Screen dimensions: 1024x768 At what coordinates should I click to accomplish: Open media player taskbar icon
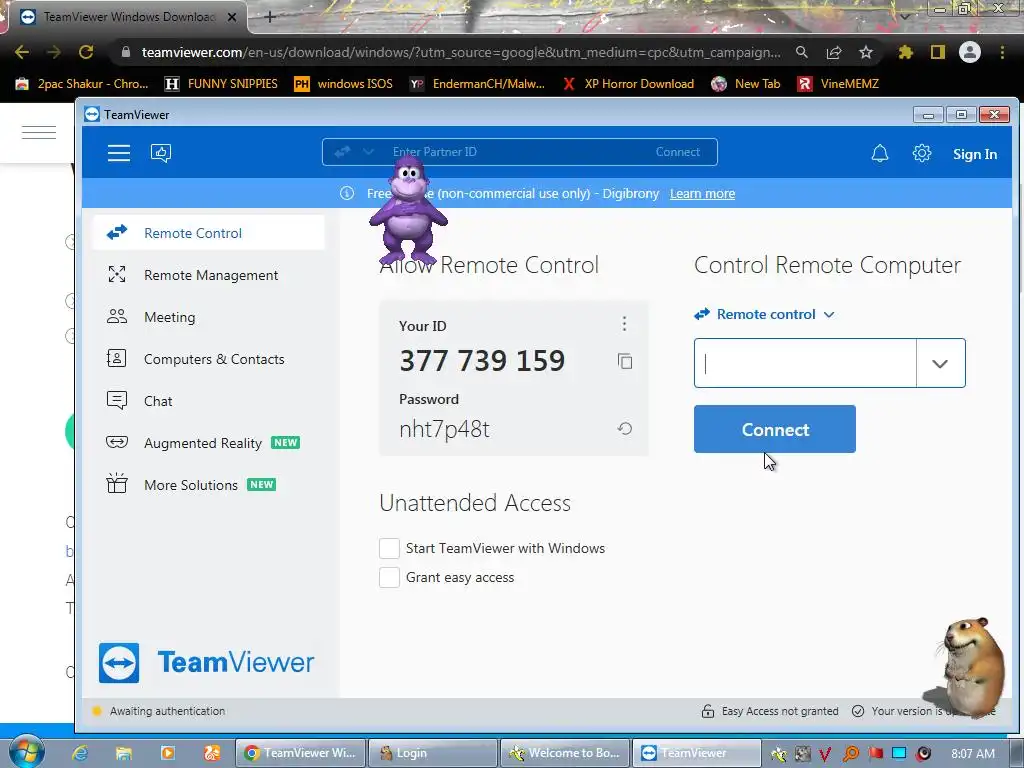pos(167,753)
